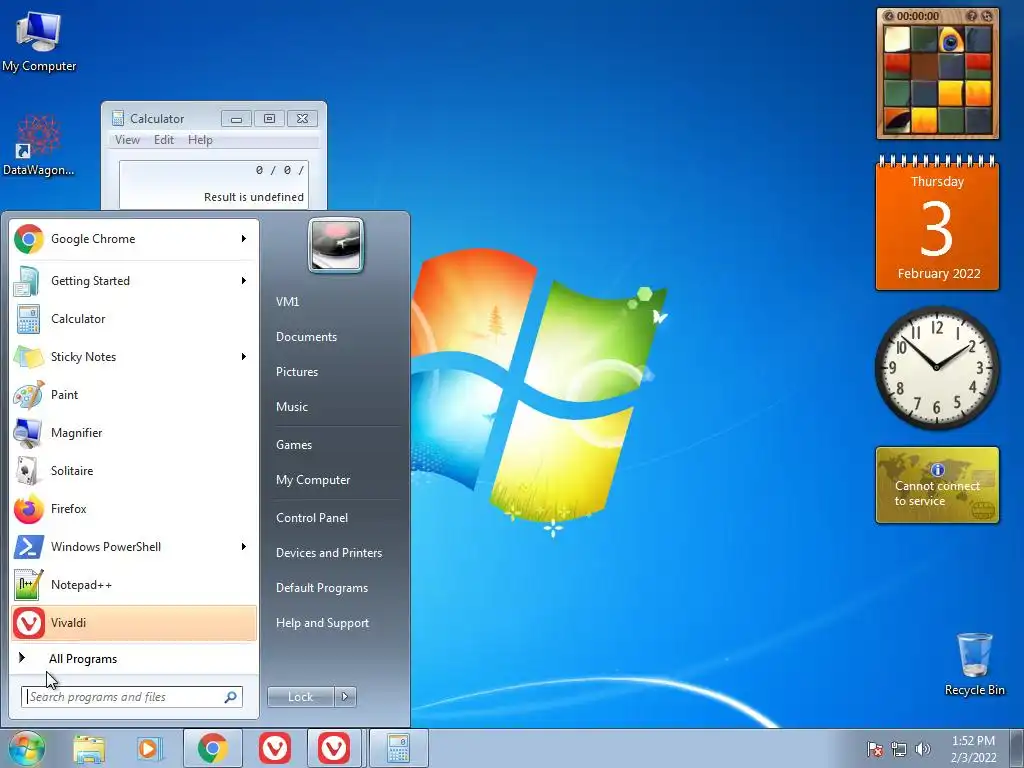The image size is (1024, 768).
Task: Open Sticky Notes in Start menu
Action: (x=134, y=357)
